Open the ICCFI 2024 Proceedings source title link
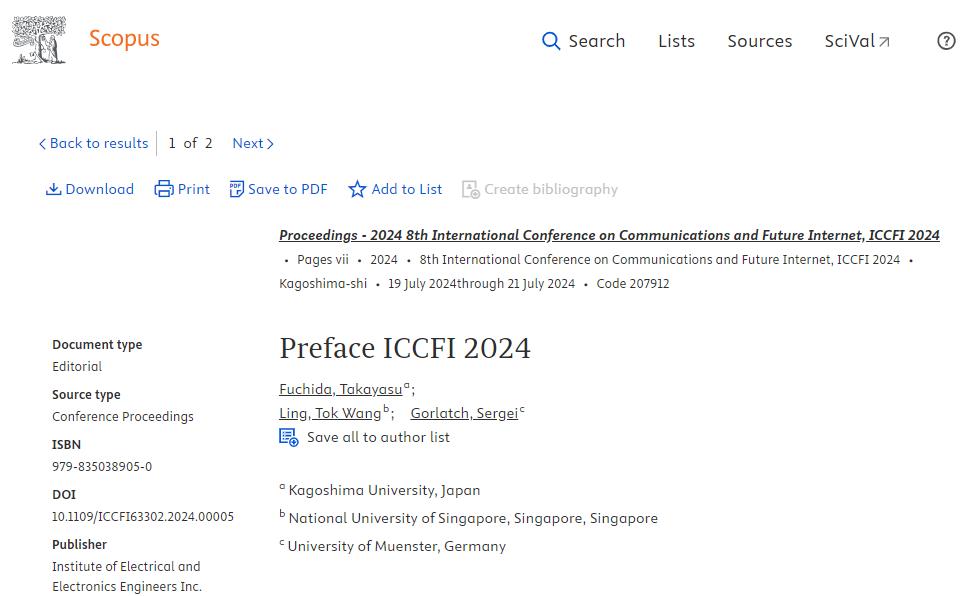 pos(609,235)
